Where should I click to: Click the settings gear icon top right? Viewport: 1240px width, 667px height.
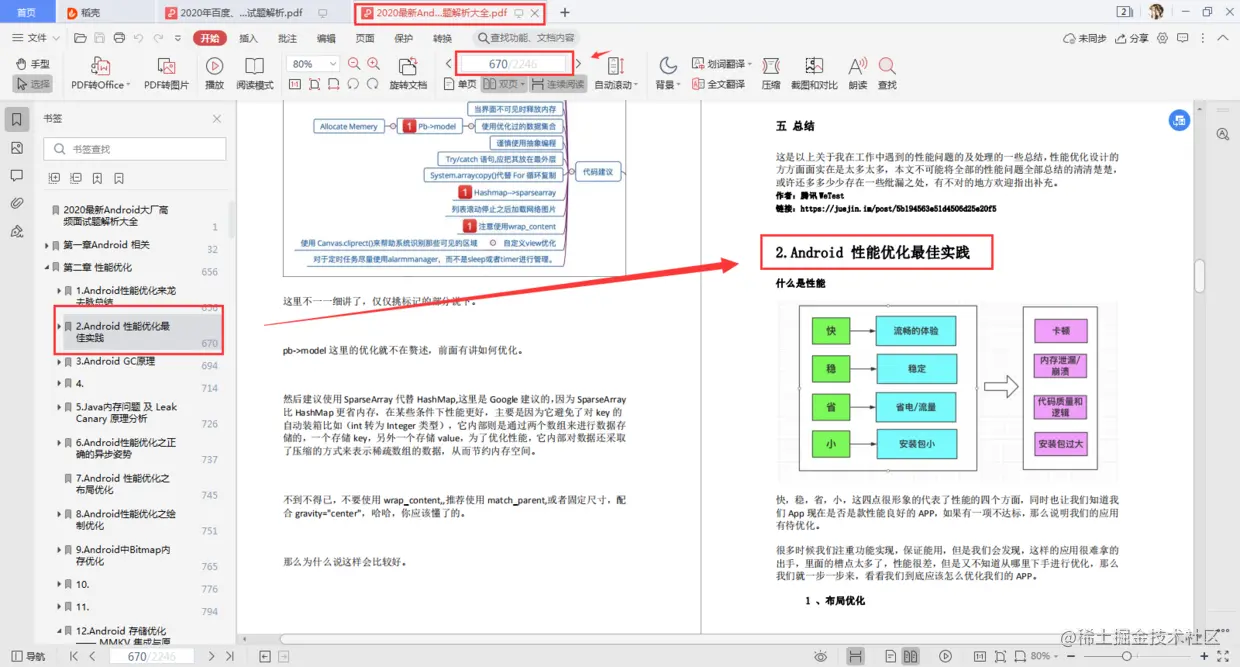1162,38
